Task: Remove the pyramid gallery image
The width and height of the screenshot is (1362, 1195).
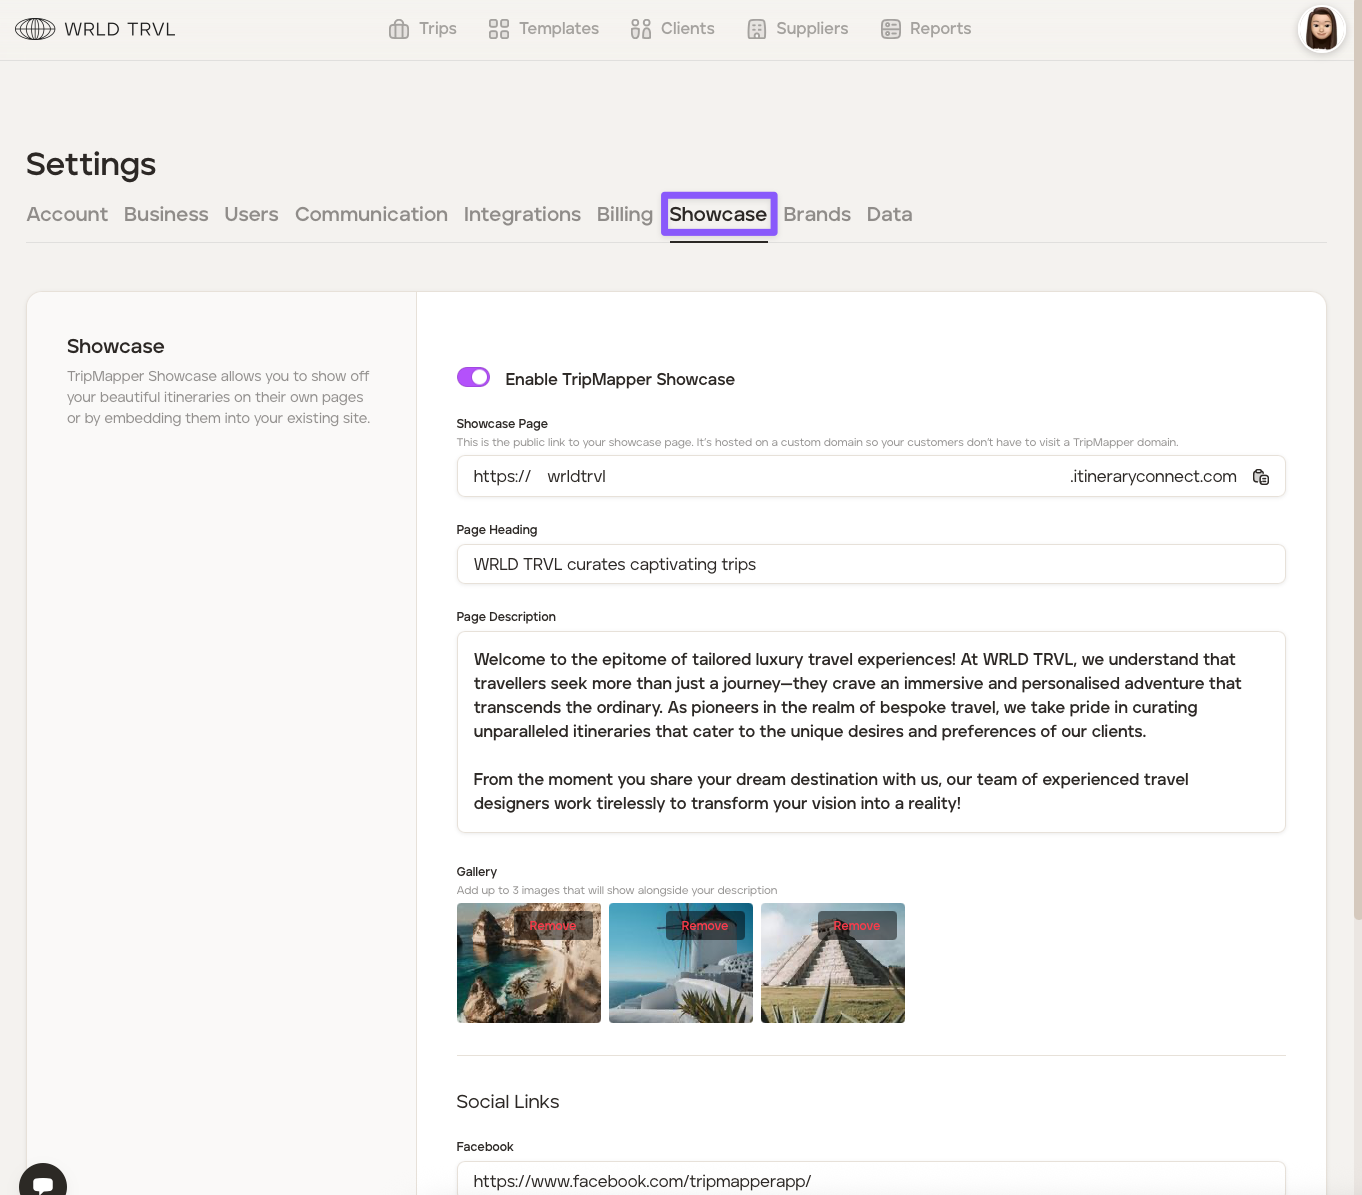Action: tap(857, 926)
